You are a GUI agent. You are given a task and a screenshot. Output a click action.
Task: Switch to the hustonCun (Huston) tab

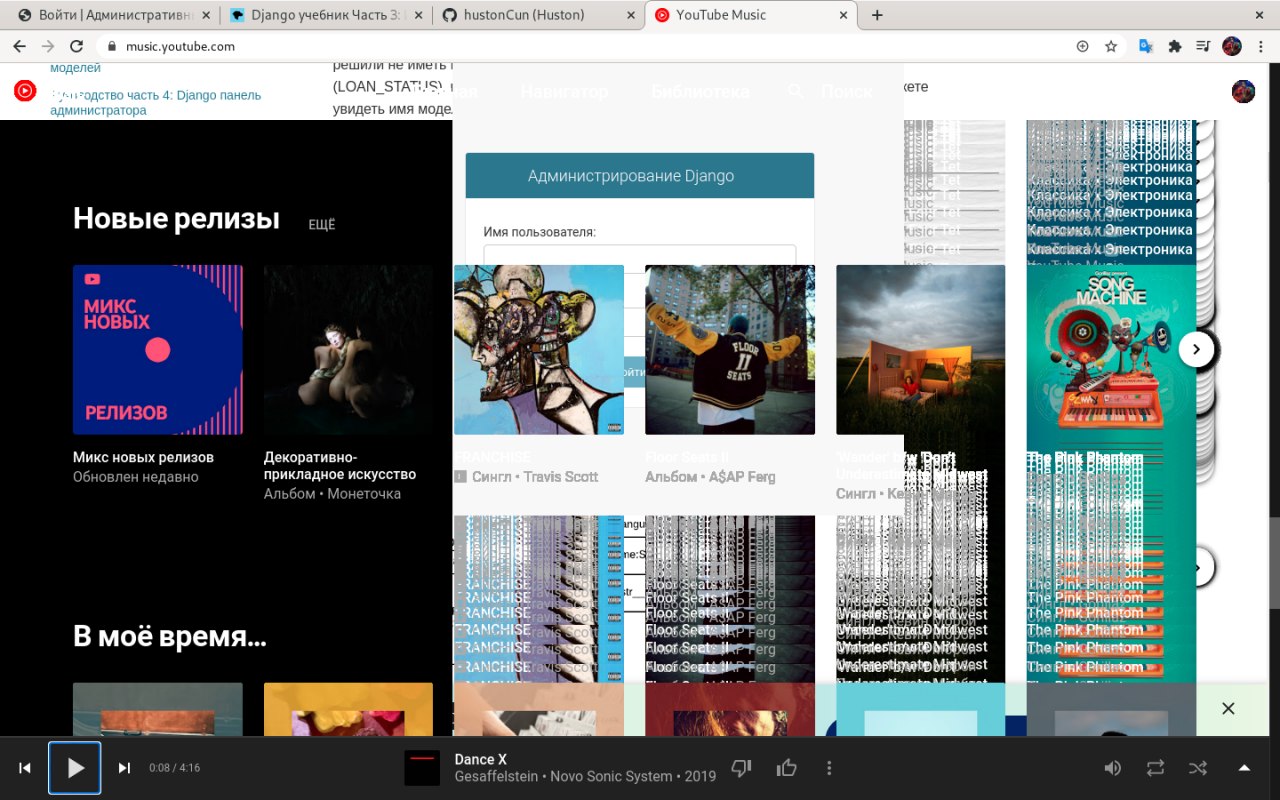click(538, 15)
